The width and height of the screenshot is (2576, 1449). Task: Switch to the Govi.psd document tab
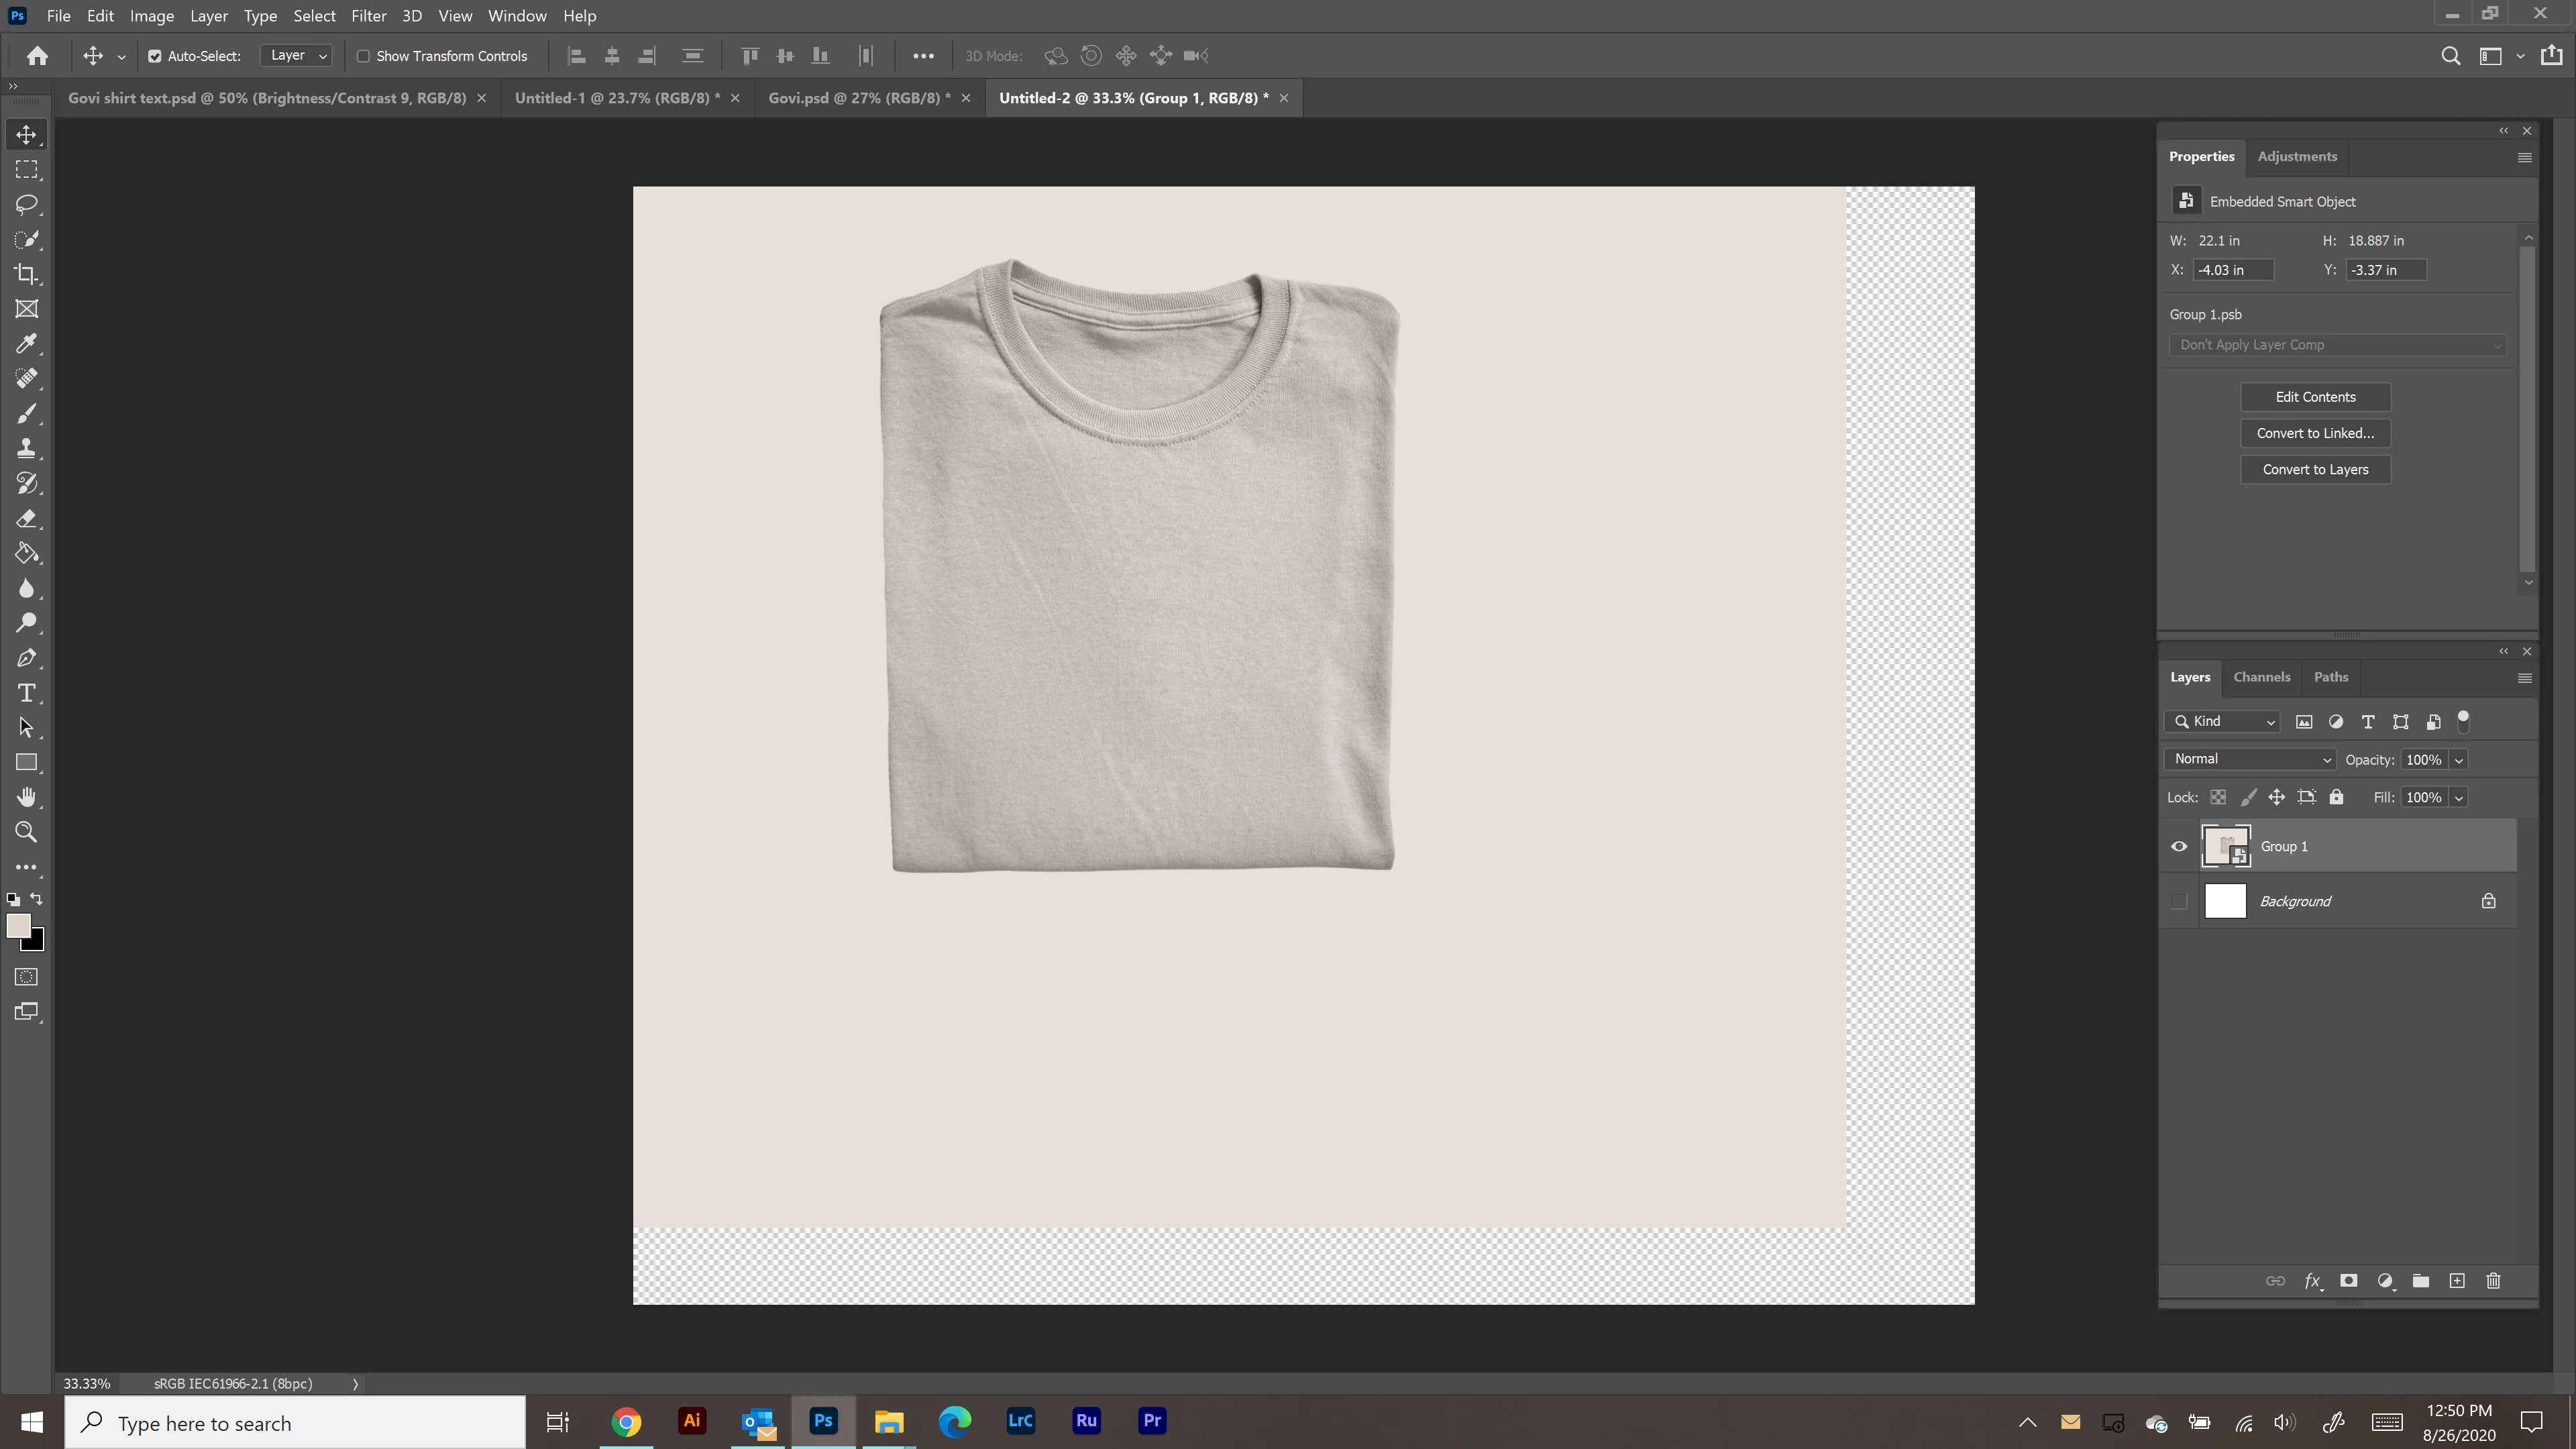point(859,98)
